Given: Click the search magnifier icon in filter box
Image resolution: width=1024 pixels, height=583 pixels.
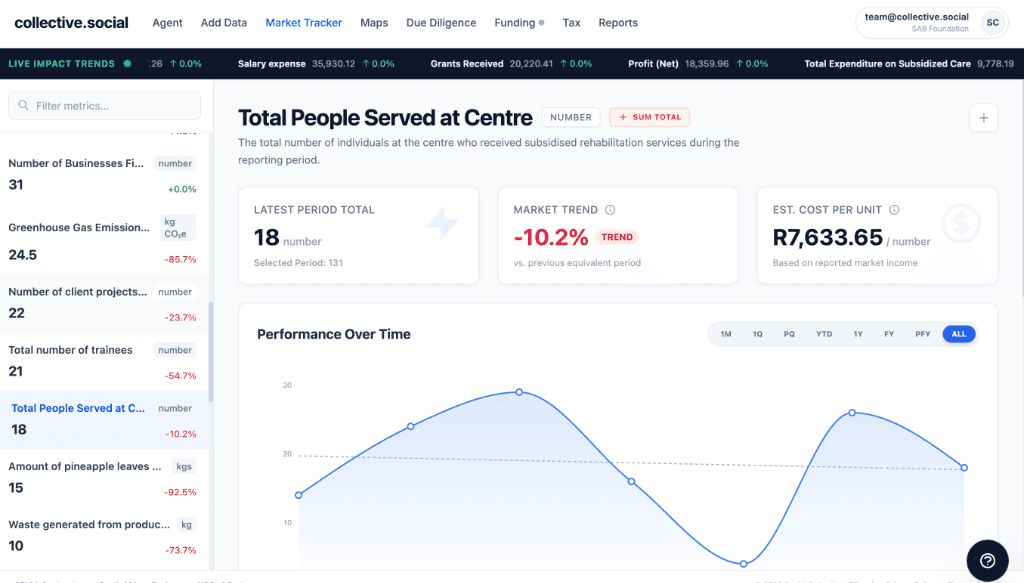Looking at the screenshot, I should [x=24, y=105].
